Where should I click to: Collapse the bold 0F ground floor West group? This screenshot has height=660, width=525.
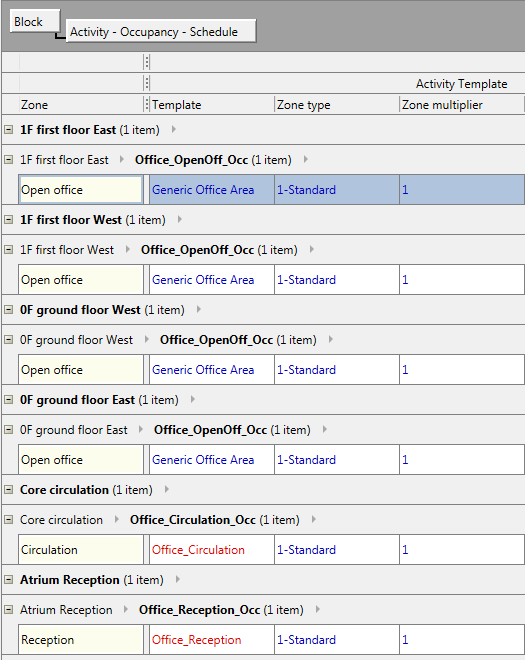[x=8, y=310]
